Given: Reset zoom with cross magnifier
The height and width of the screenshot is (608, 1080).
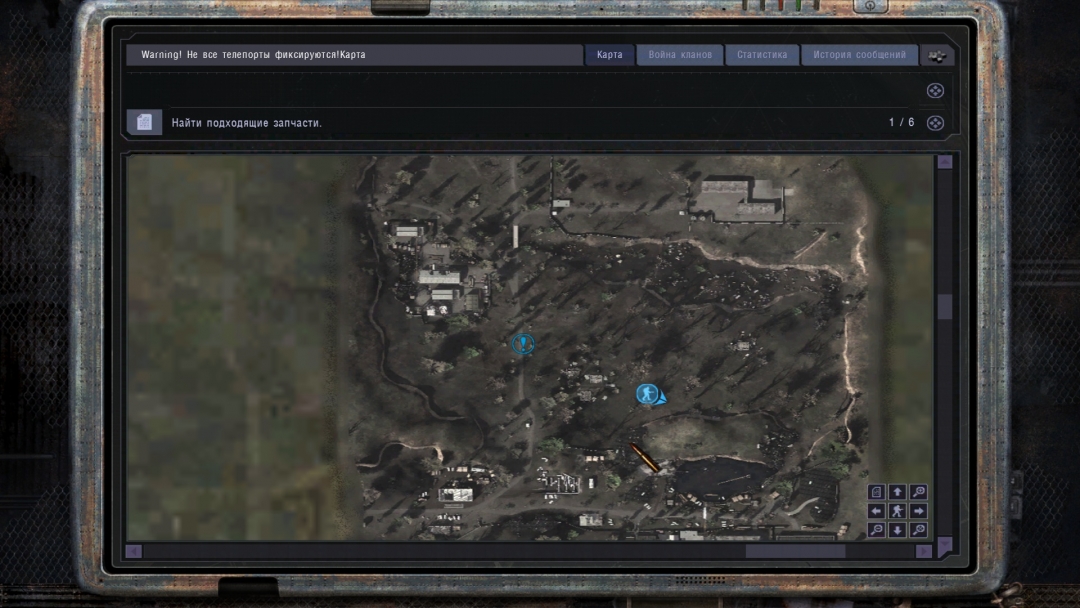Looking at the screenshot, I should pos(918,530).
